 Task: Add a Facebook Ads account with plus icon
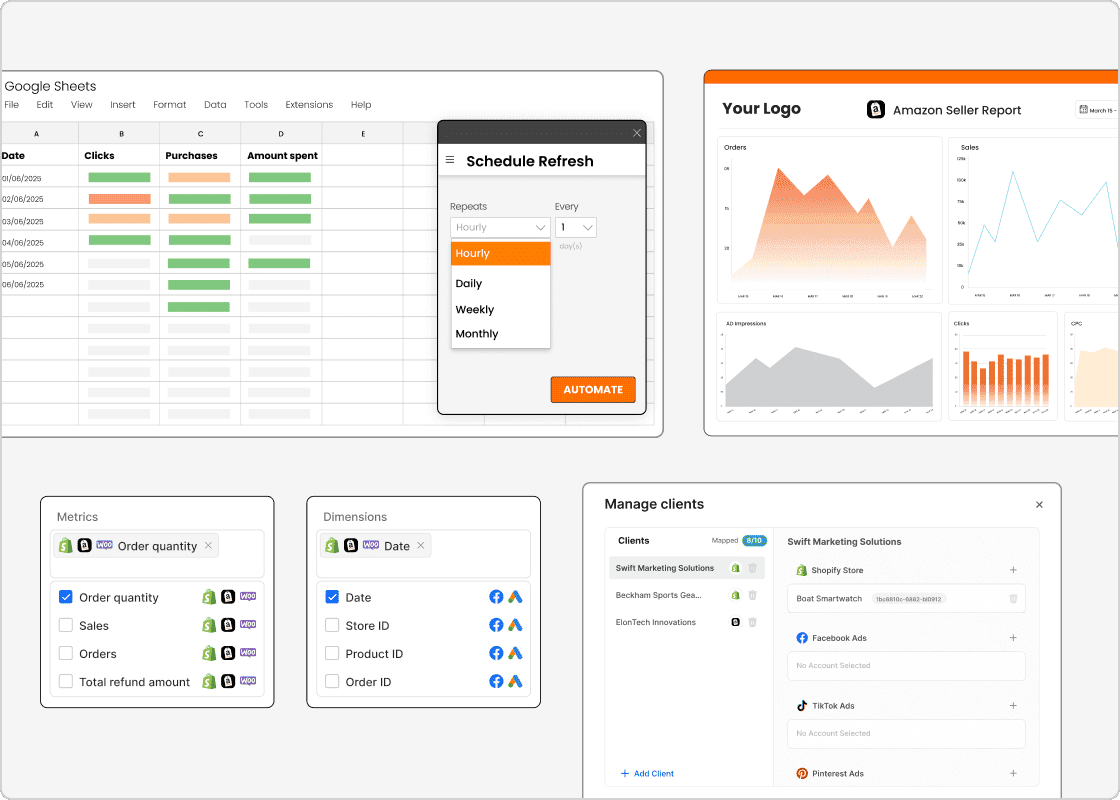(1013, 638)
